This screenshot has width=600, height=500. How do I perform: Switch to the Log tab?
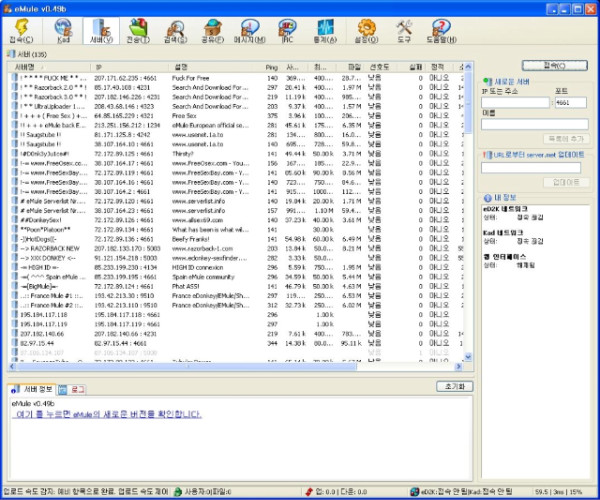coord(72,389)
